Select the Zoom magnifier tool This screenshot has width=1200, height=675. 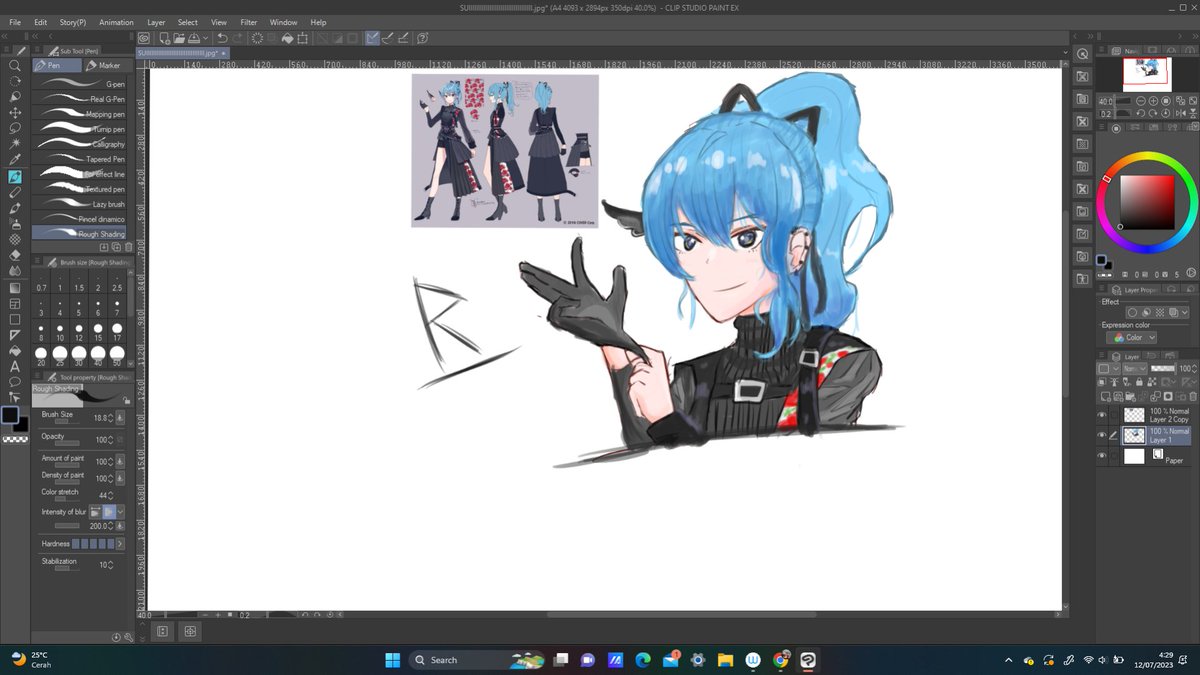pyautogui.click(x=15, y=65)
